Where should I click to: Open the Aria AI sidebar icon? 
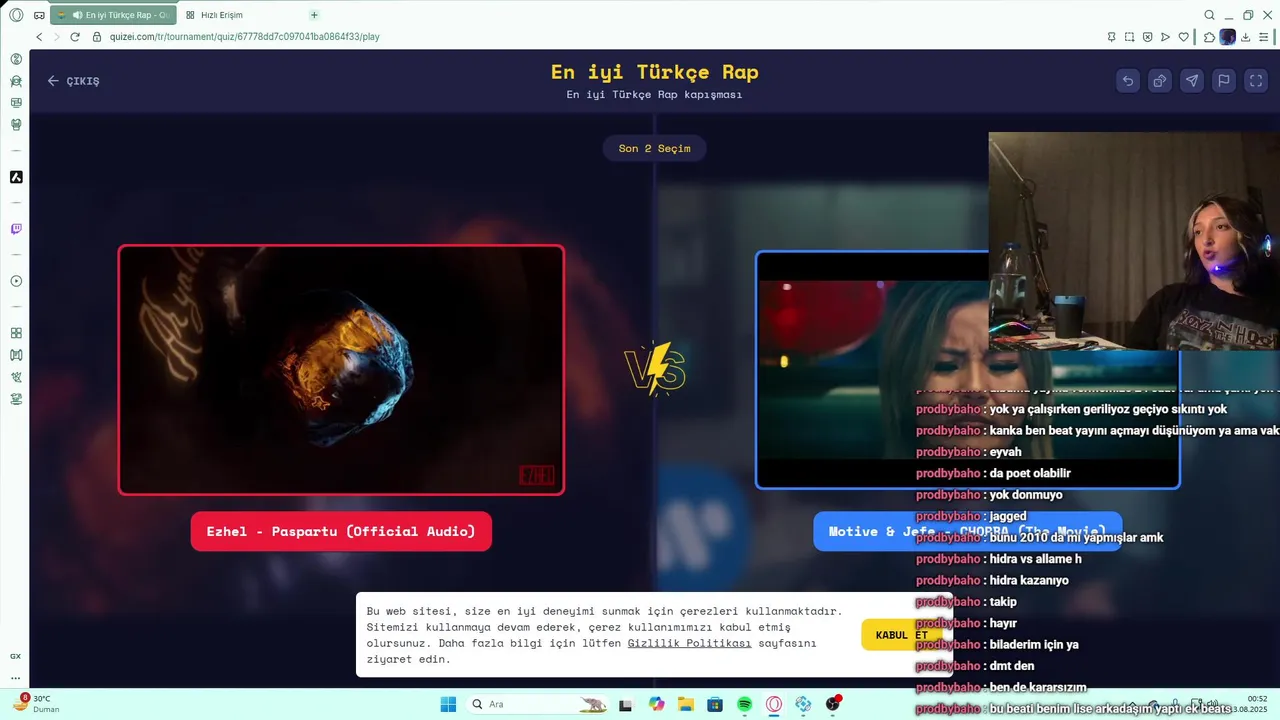16,177
